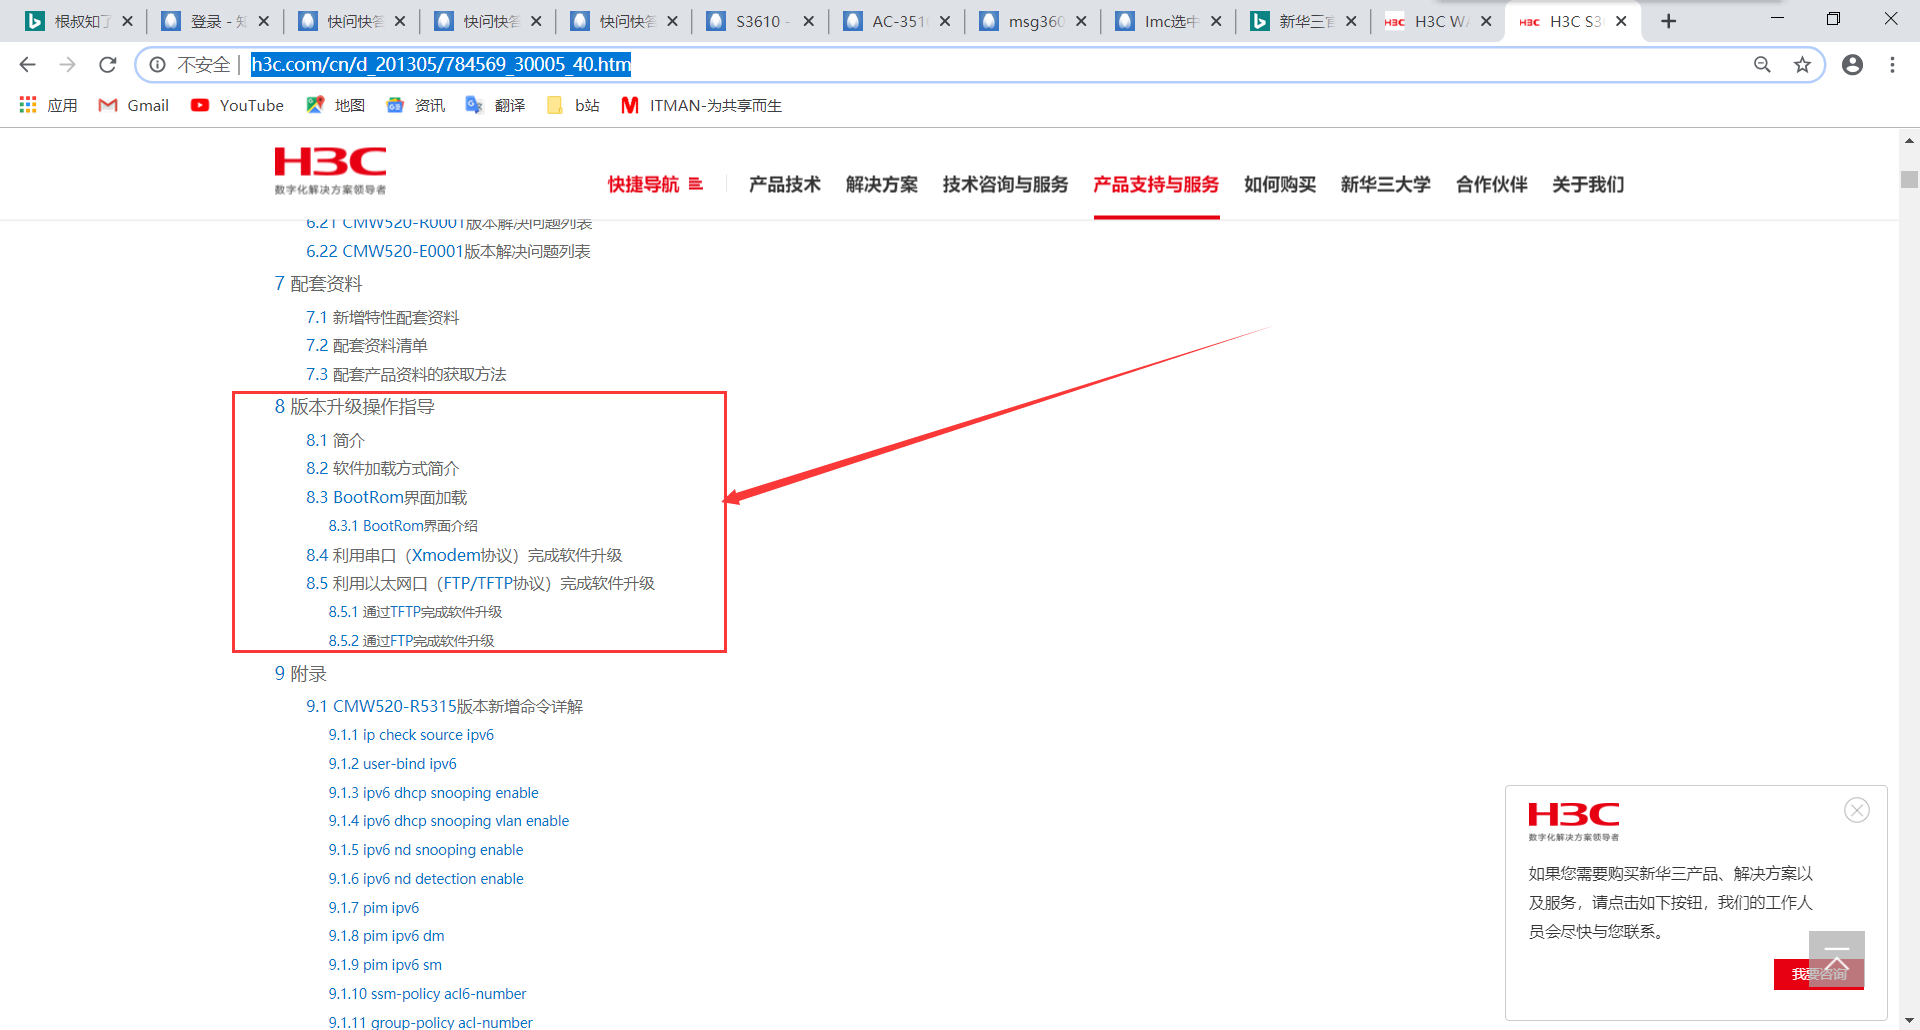Open link 8.3 BootRom界面加载

click(x=387, y=497)
